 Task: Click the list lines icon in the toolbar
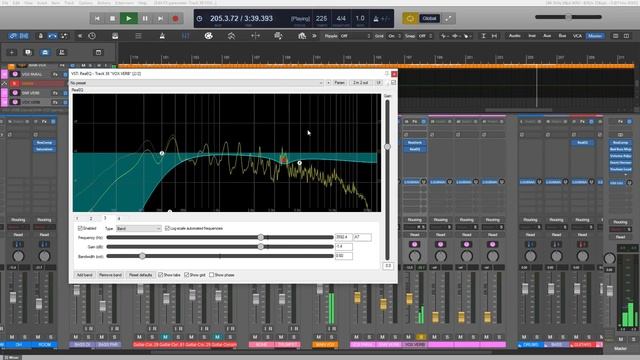[138, 36]
